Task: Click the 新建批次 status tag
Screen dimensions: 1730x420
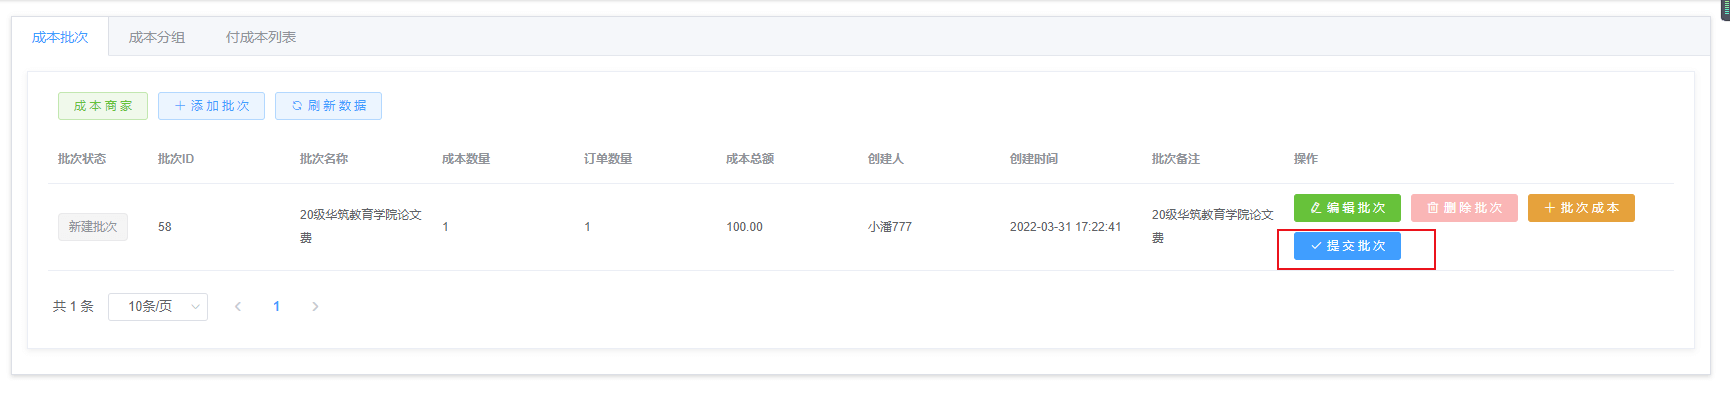Action: tap(93, 227)
